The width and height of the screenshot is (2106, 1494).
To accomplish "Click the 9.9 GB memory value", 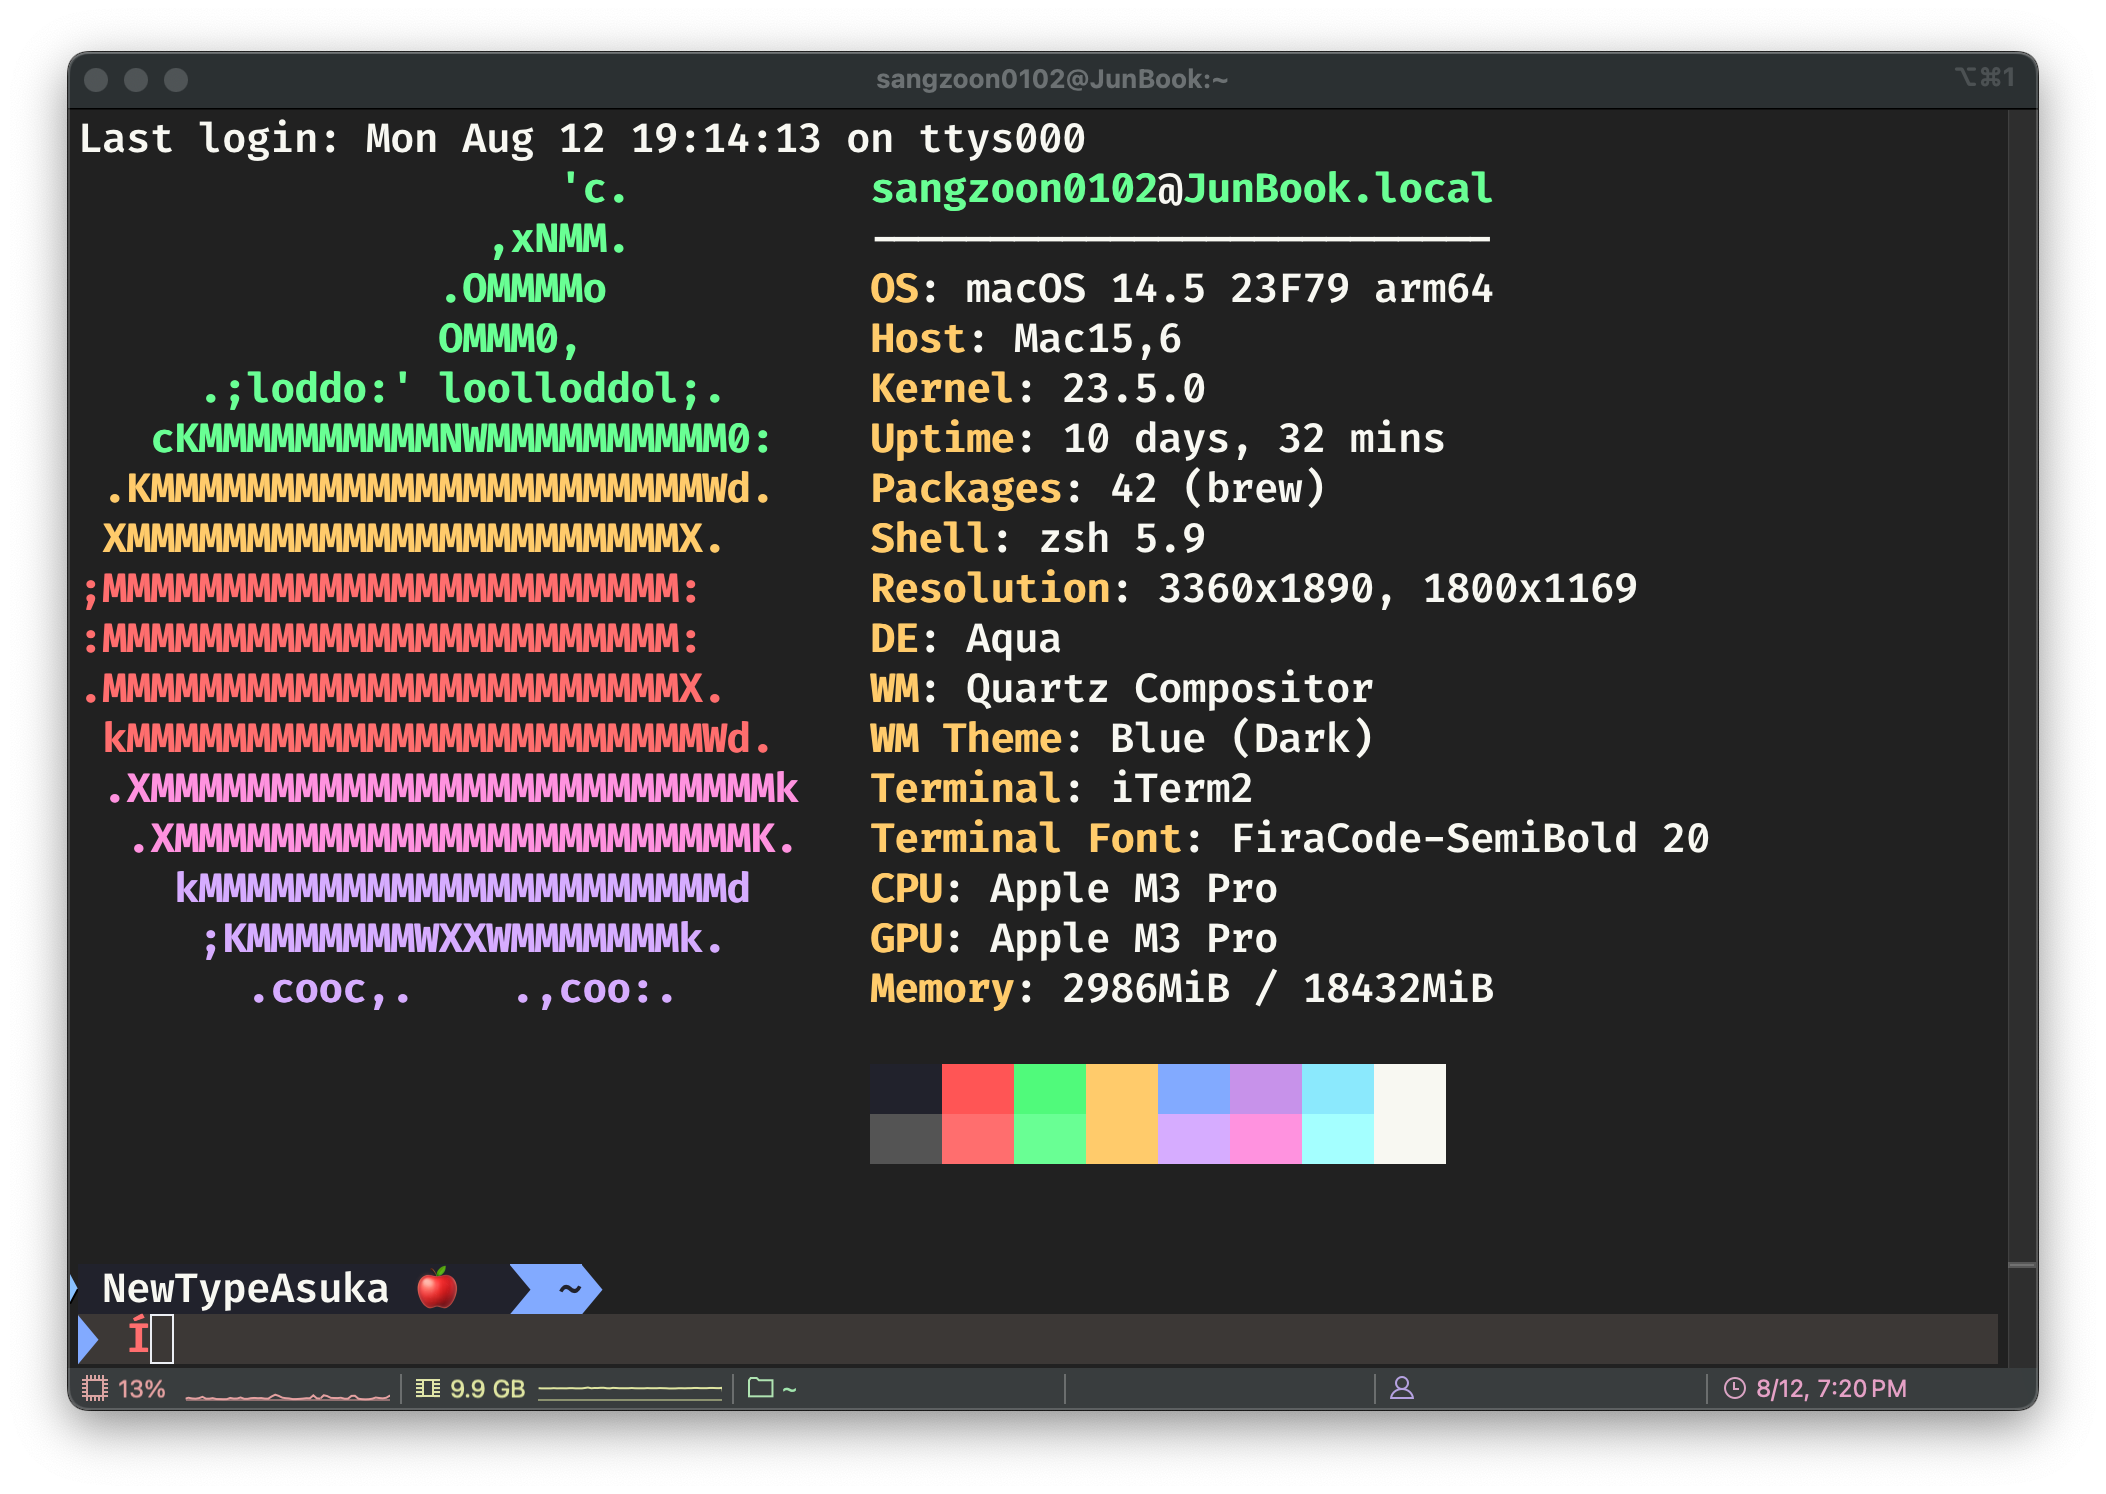I will click(x=488, y=1389).
